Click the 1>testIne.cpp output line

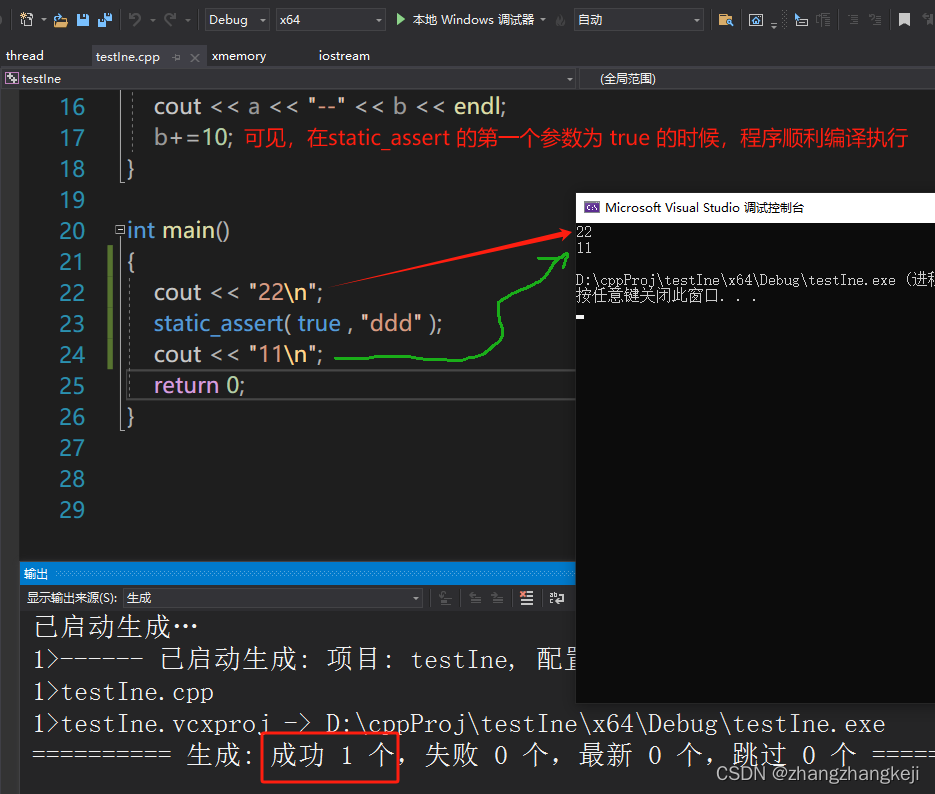click(123, 692)
